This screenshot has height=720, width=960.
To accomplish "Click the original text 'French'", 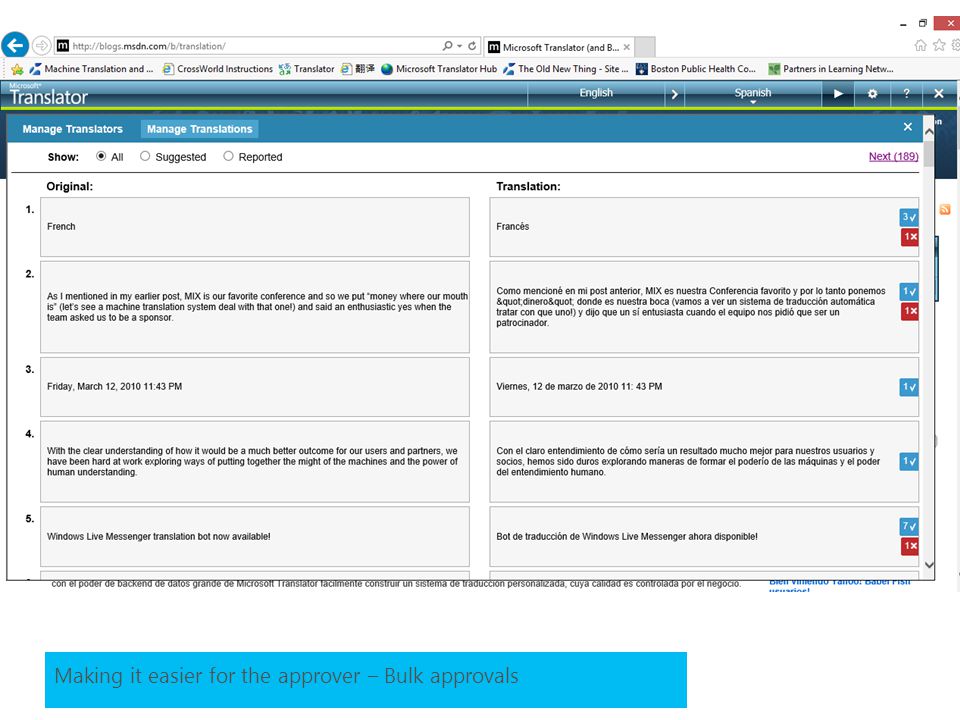I will pos(61,227).
